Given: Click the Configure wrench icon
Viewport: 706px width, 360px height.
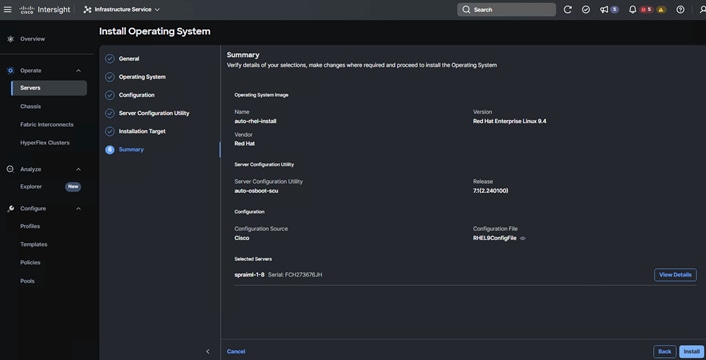Looking at the screenshot, I should click(x=10, y=209).
